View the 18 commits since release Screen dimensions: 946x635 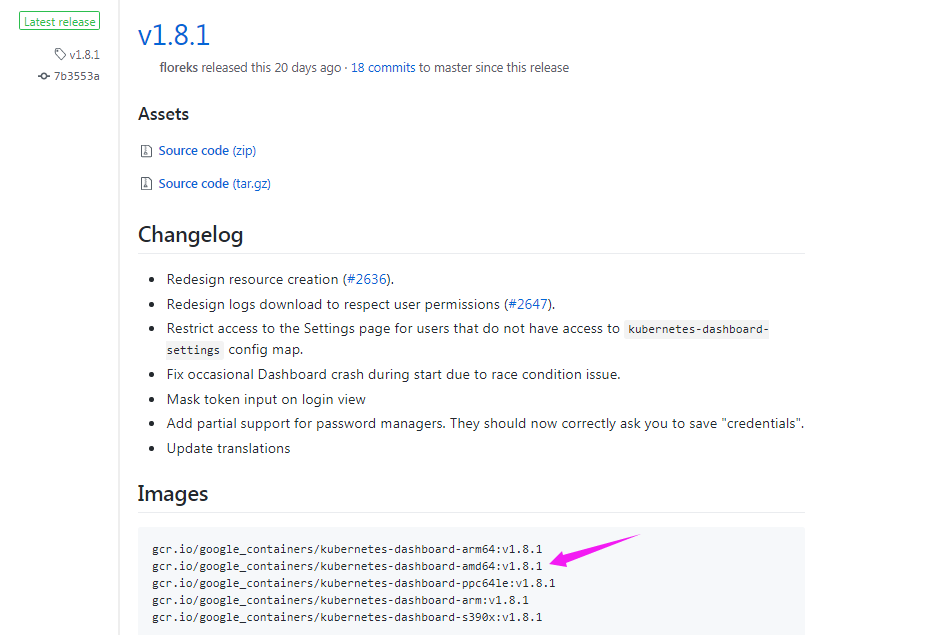pyautogui.click(x=383, y=68)
